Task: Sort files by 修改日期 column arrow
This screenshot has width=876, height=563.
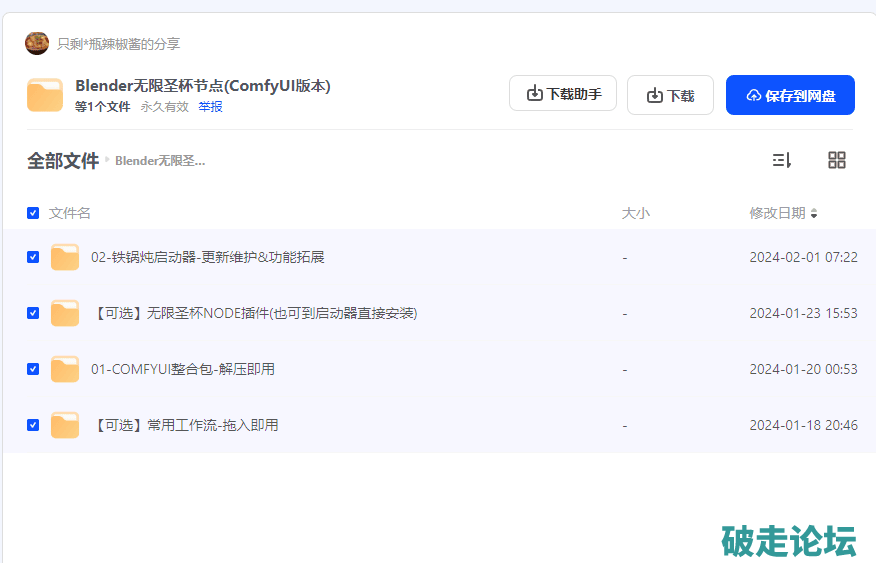Action: [814, 214]
